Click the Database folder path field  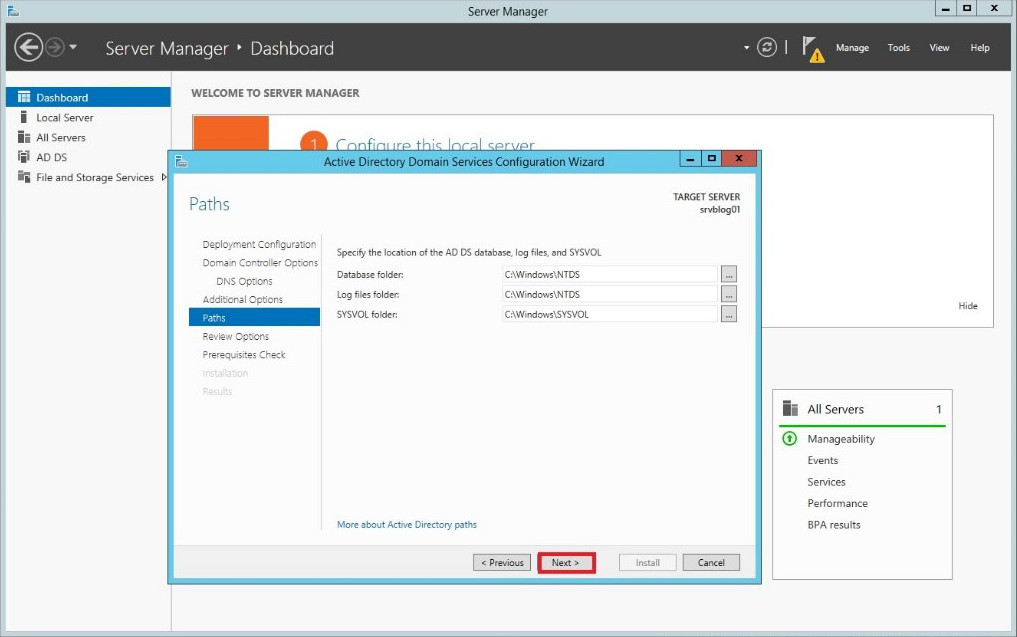click(610, 274)
